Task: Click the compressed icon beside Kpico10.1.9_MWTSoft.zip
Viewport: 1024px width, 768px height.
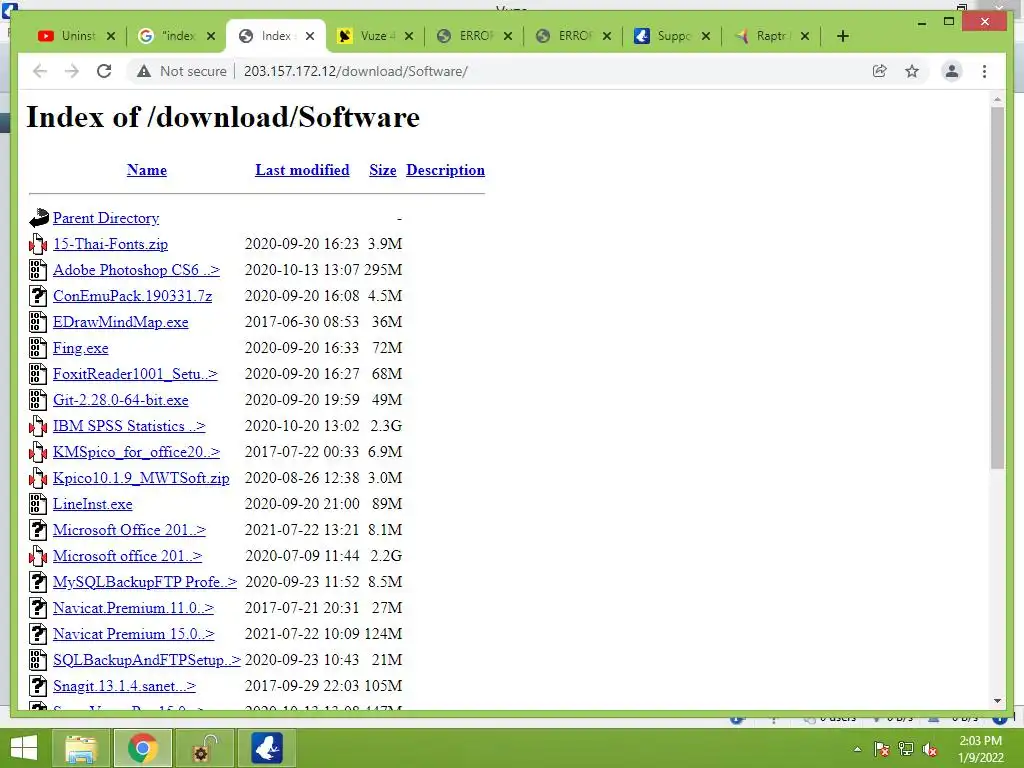Action: point(39,478)
